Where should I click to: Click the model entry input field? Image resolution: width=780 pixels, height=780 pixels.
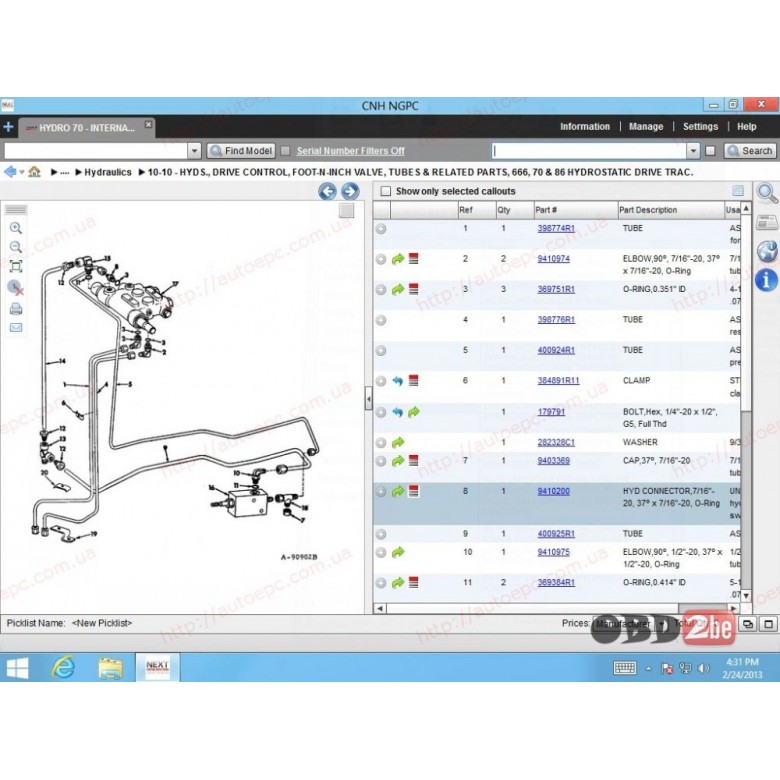point(96,151)
